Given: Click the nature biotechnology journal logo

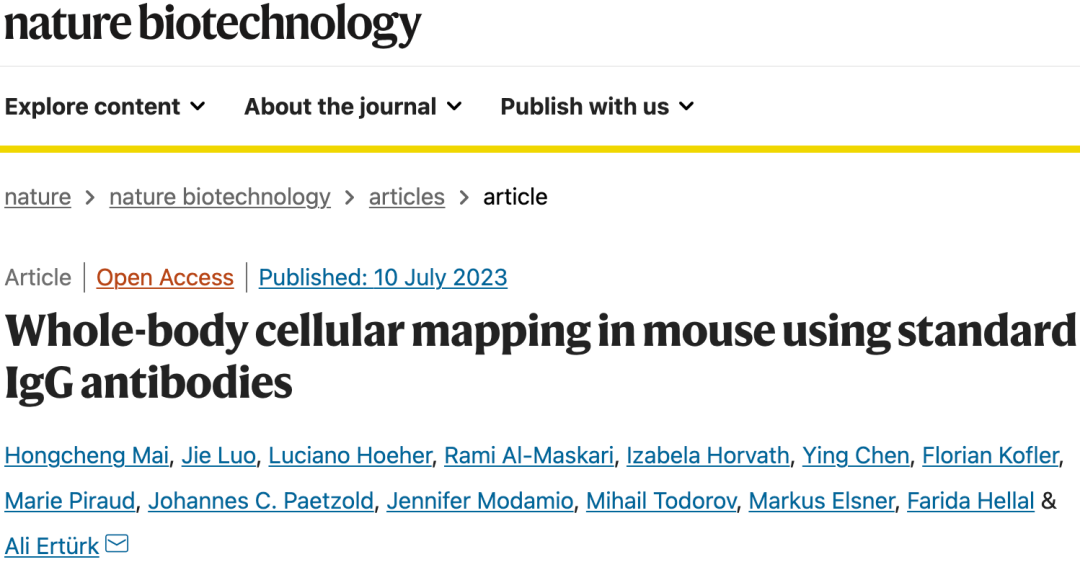Looking at the screenshot, I should point(213,24).
